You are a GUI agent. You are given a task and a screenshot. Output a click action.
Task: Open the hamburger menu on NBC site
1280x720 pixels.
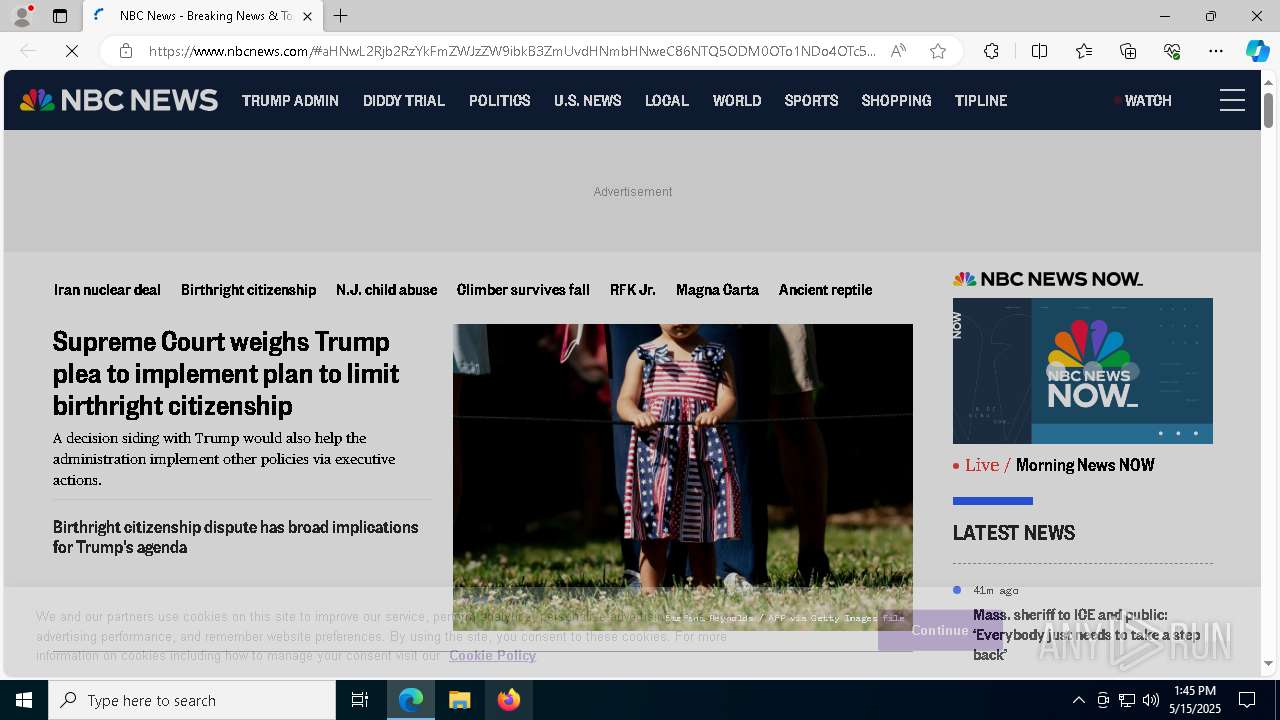[x=1232, y=100]
